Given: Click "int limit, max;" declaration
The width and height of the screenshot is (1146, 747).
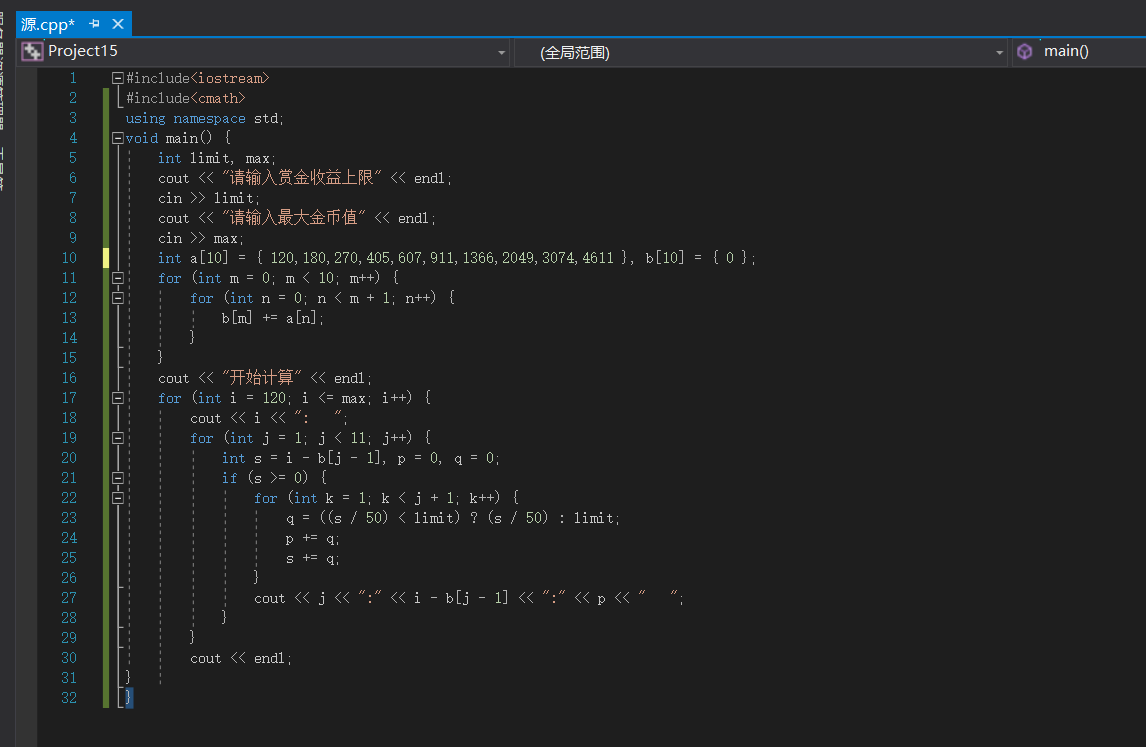Looking at the screenshot, I should pyautogui.click(x=216, y=158).
